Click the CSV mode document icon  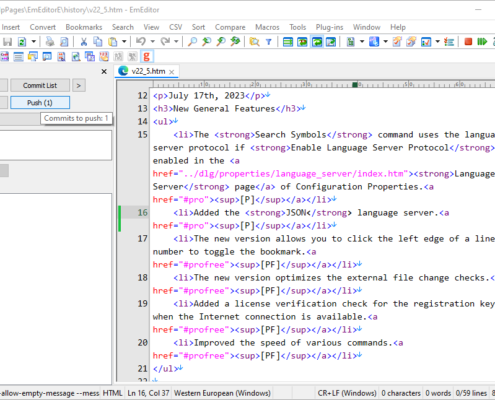(x=350, y=42)
